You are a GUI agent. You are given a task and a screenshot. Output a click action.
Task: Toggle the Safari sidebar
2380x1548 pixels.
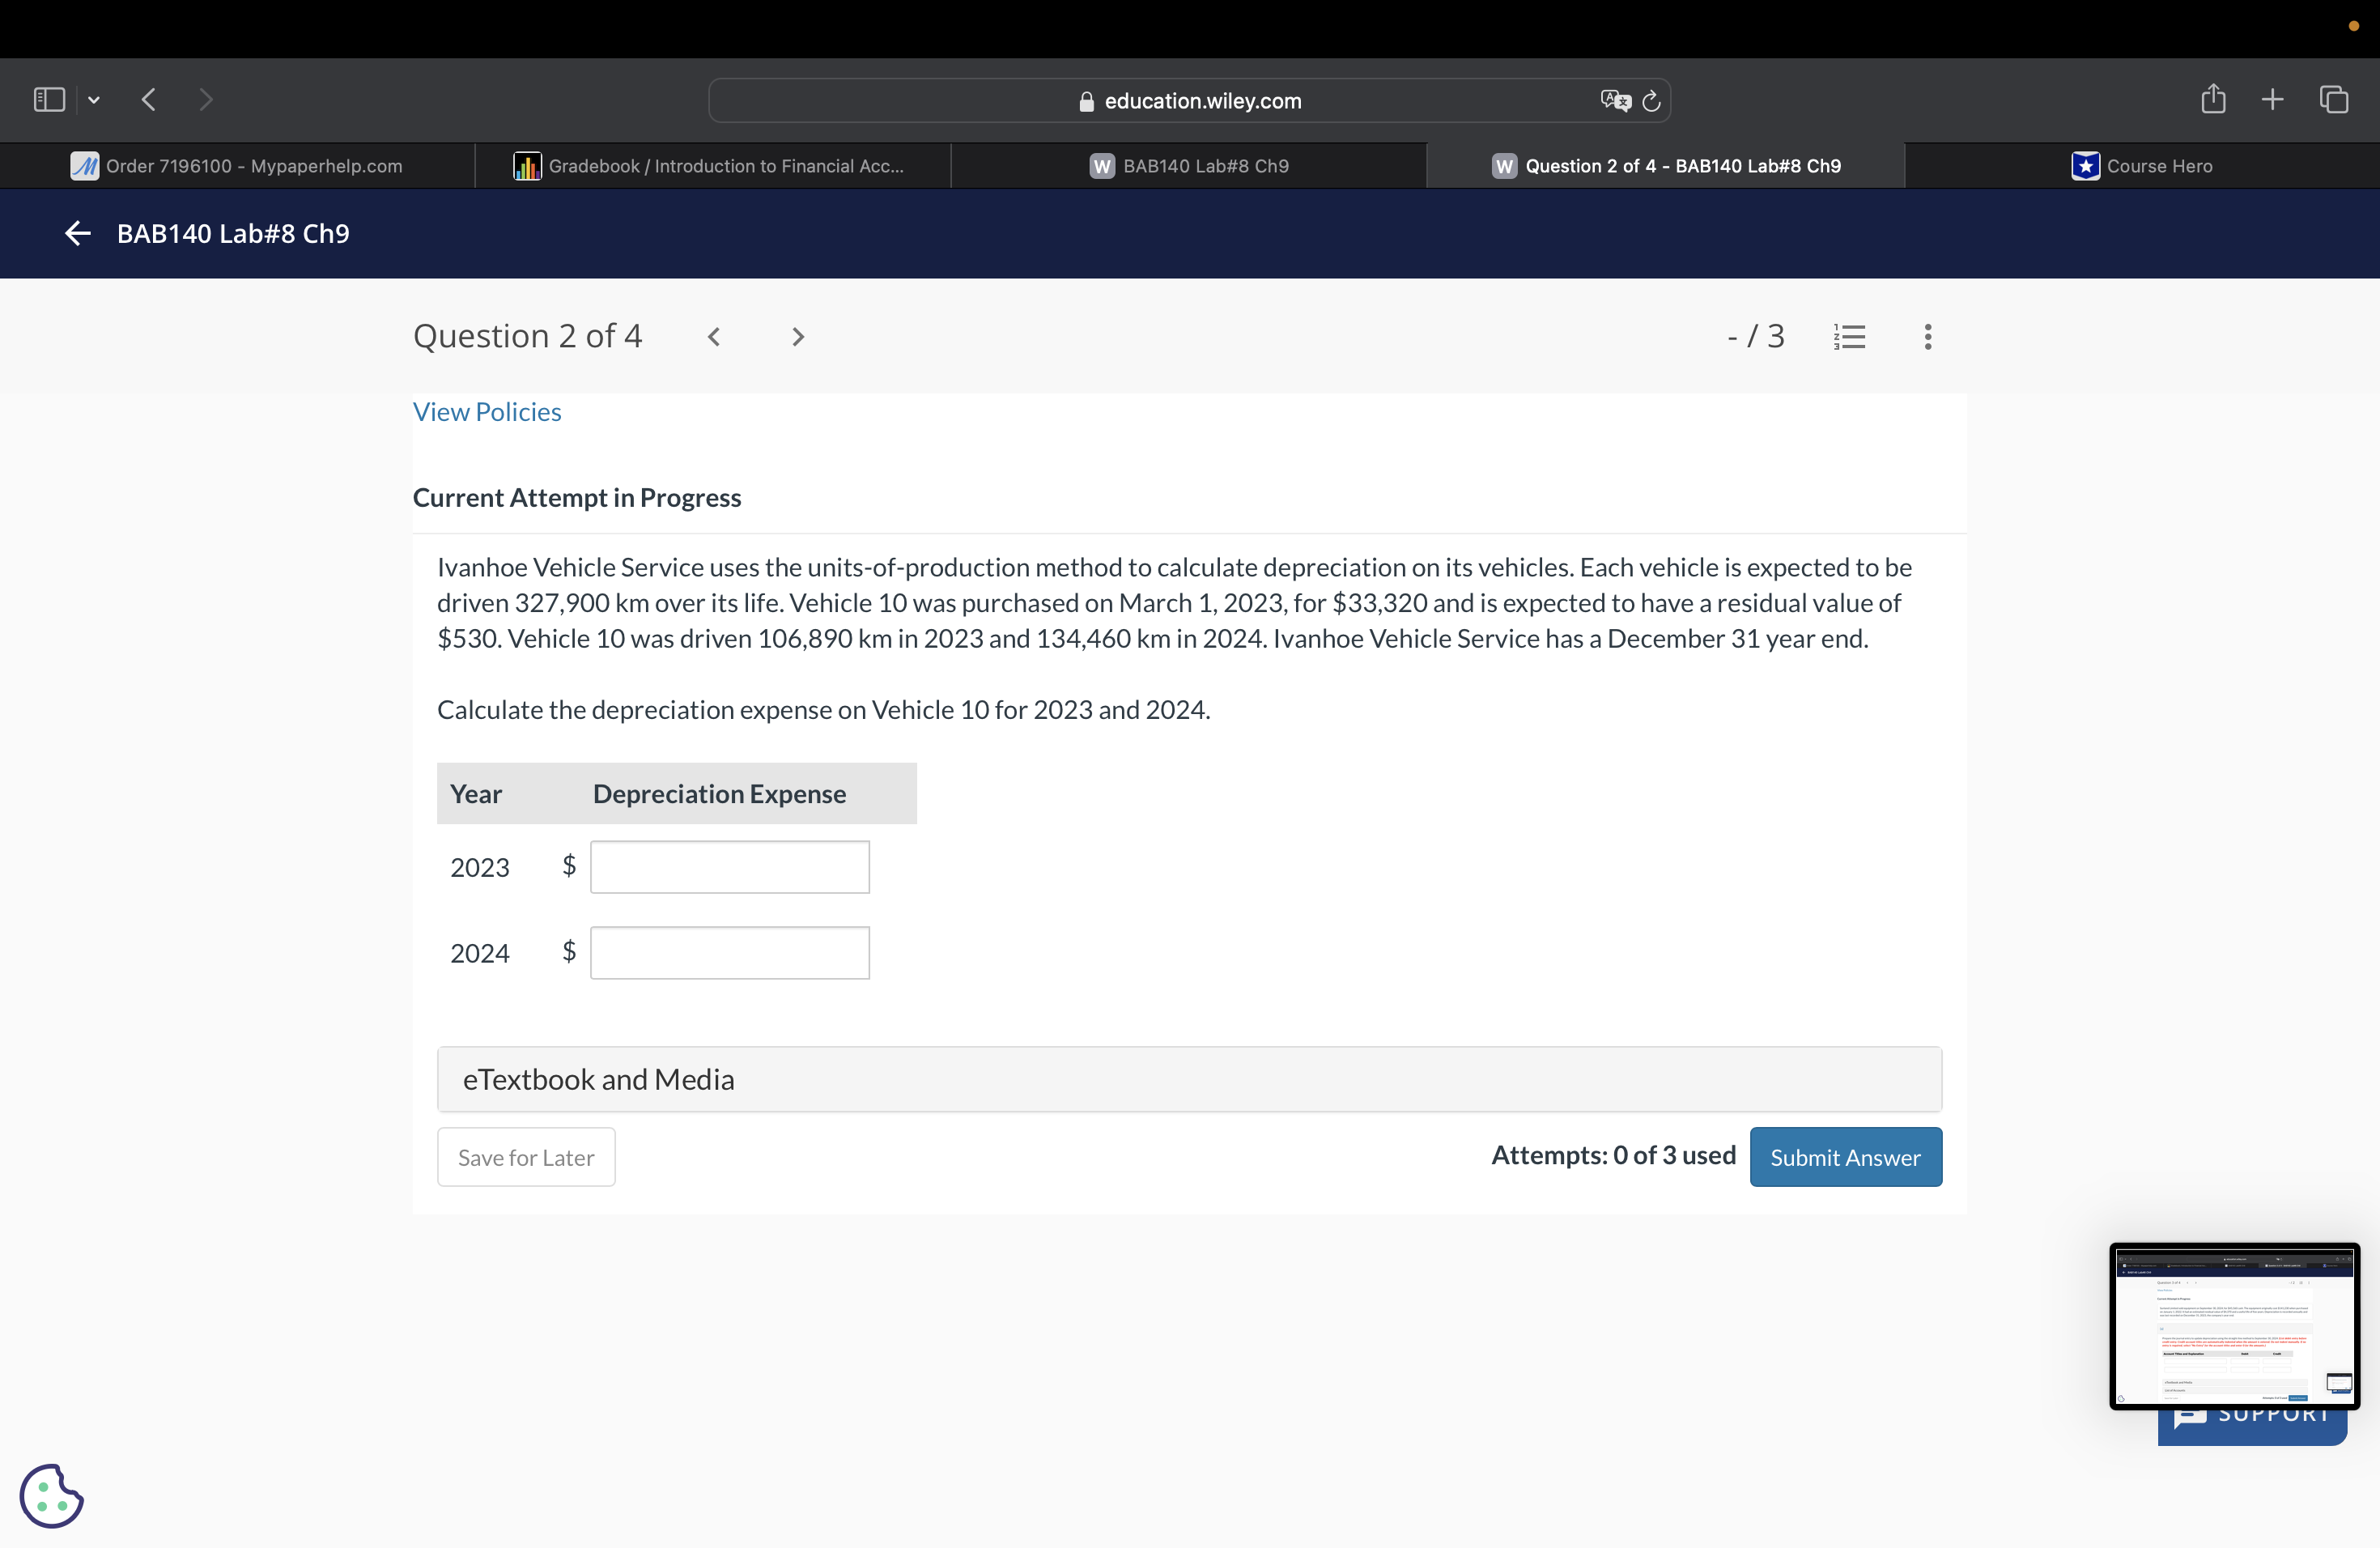tap(49, 99)
